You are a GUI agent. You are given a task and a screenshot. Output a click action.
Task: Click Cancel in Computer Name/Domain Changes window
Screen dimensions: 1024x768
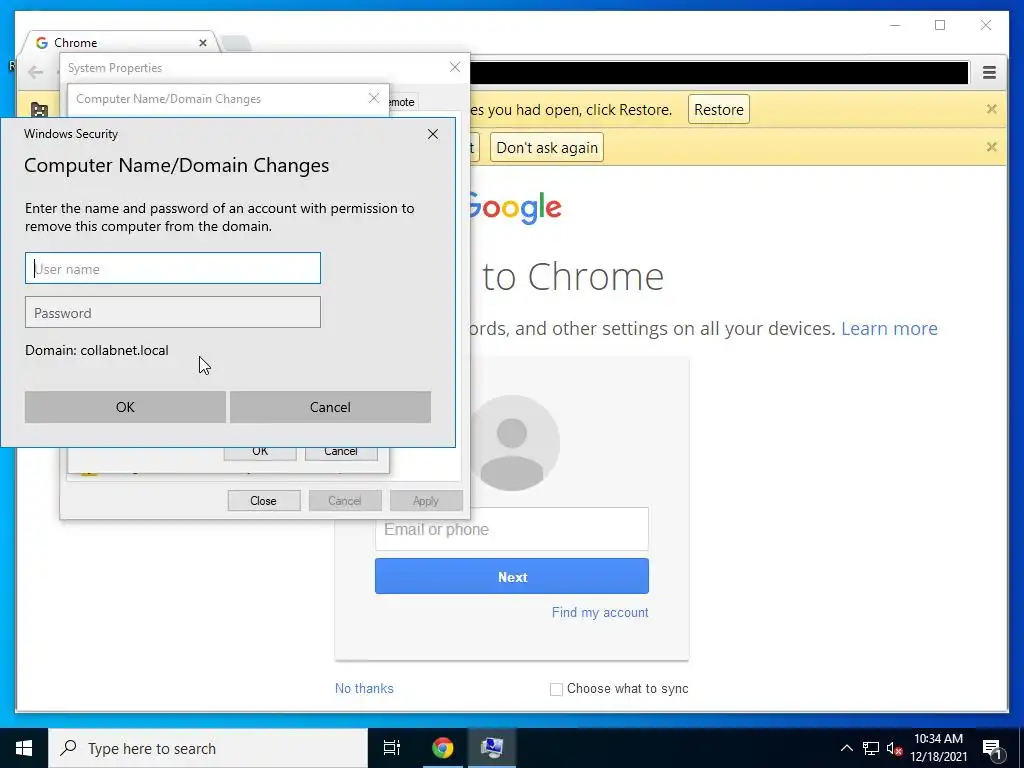(341, 452)
